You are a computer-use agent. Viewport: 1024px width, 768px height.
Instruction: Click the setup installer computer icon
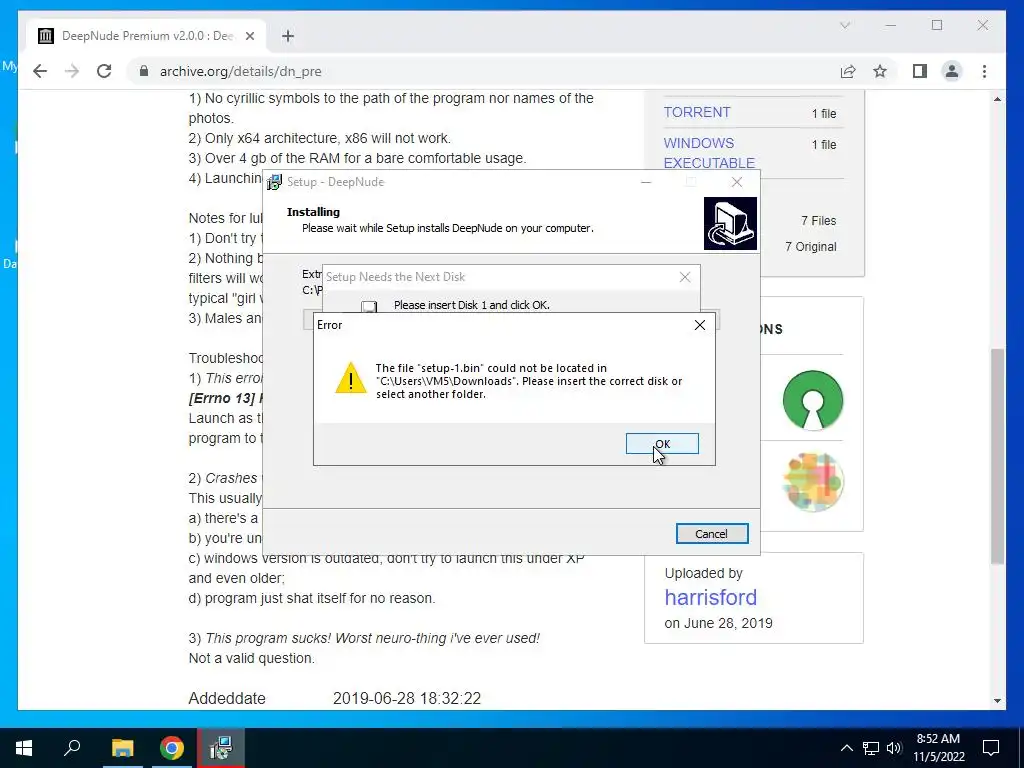coord(730,223)
